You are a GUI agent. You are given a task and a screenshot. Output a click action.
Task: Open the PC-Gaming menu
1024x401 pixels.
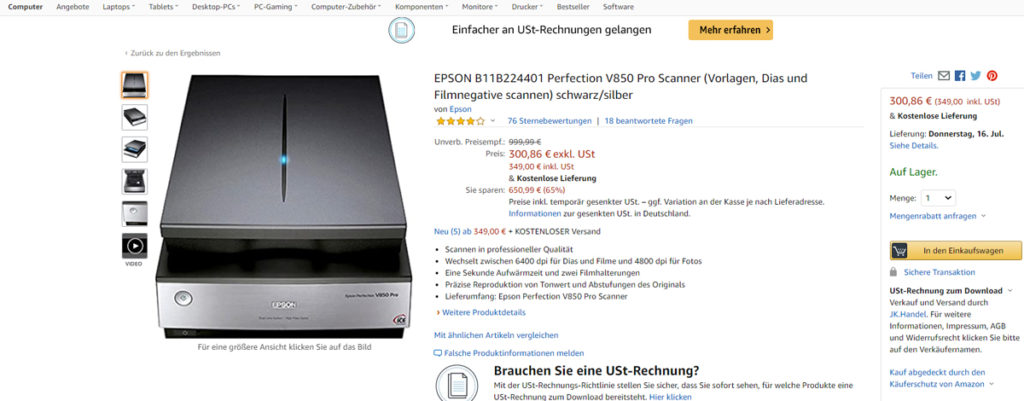(x=276, y=7)
